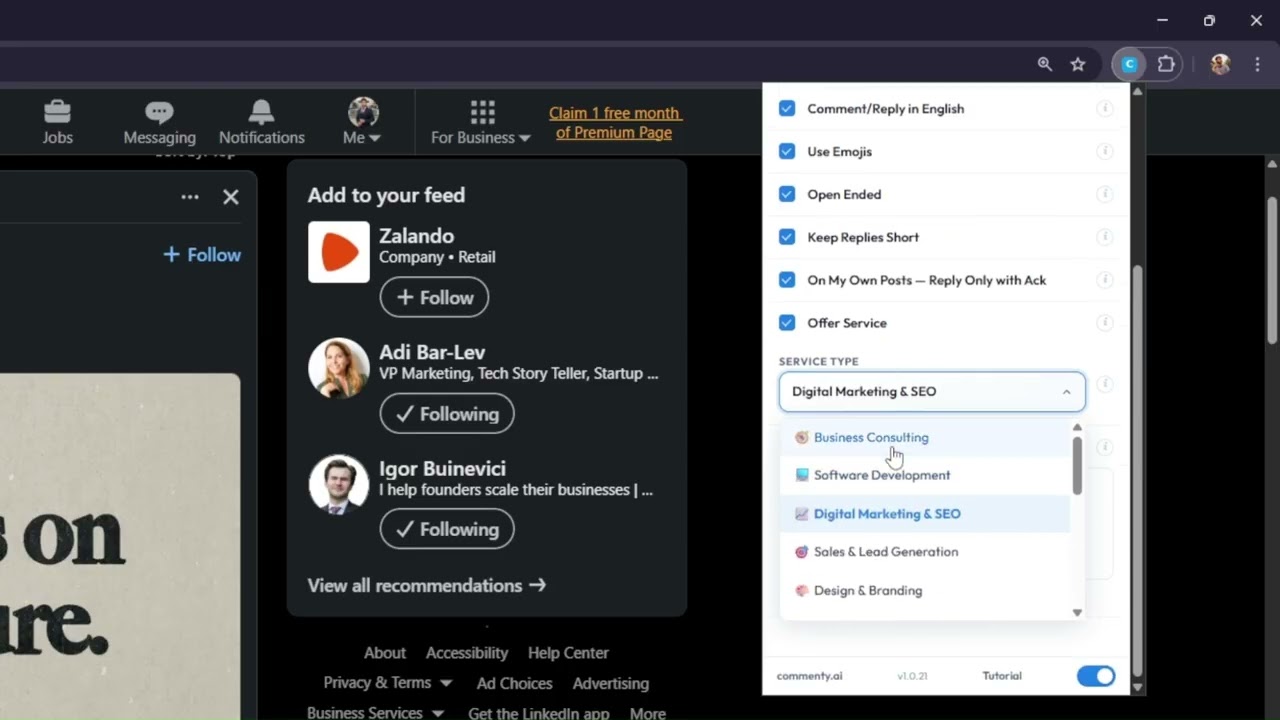The height and width of the screenshot is (720, 1280).
Task: Uncheck the Use Emojis option
Action: 787,151
